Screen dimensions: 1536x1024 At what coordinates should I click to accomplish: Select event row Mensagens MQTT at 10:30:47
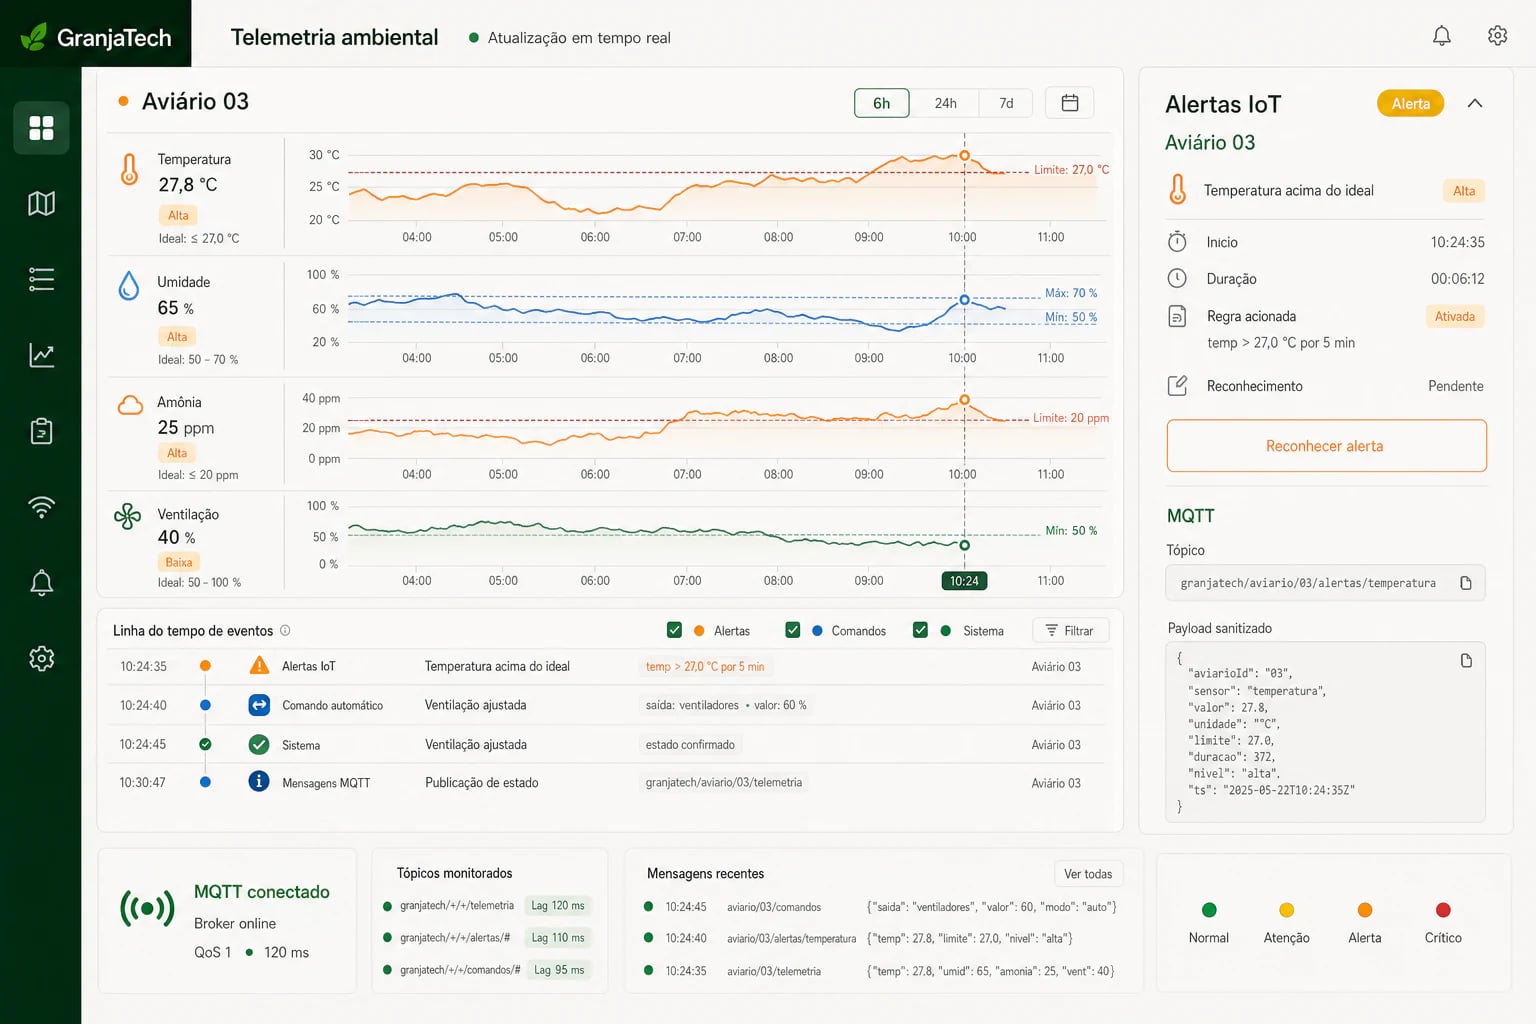[607, 783]
